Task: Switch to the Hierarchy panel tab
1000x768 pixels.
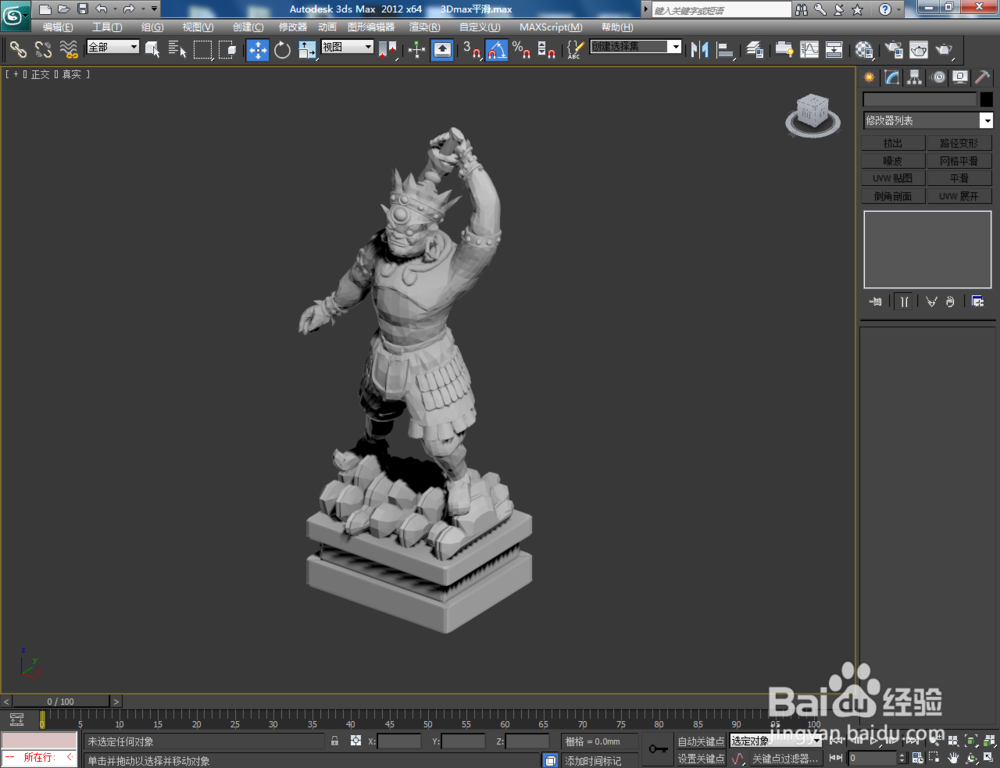Action: [915, 77]
